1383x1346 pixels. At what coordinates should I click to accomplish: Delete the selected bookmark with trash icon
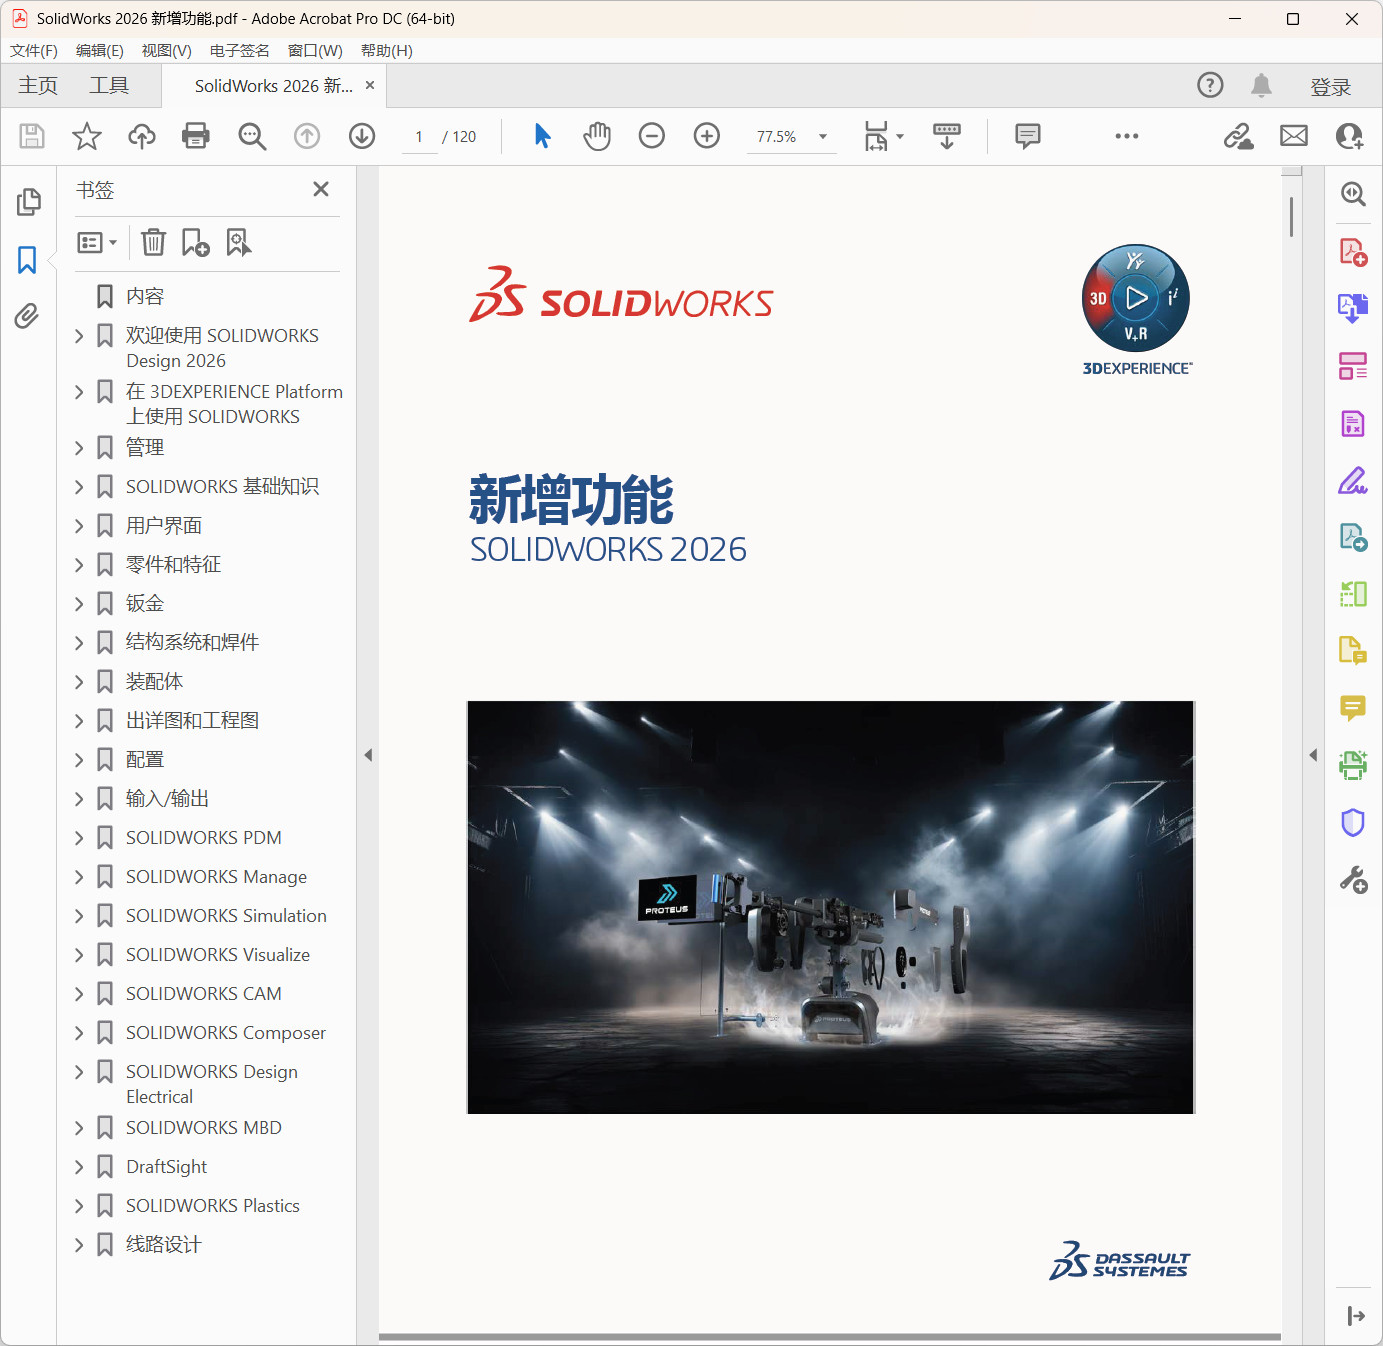tap(153, 242)
